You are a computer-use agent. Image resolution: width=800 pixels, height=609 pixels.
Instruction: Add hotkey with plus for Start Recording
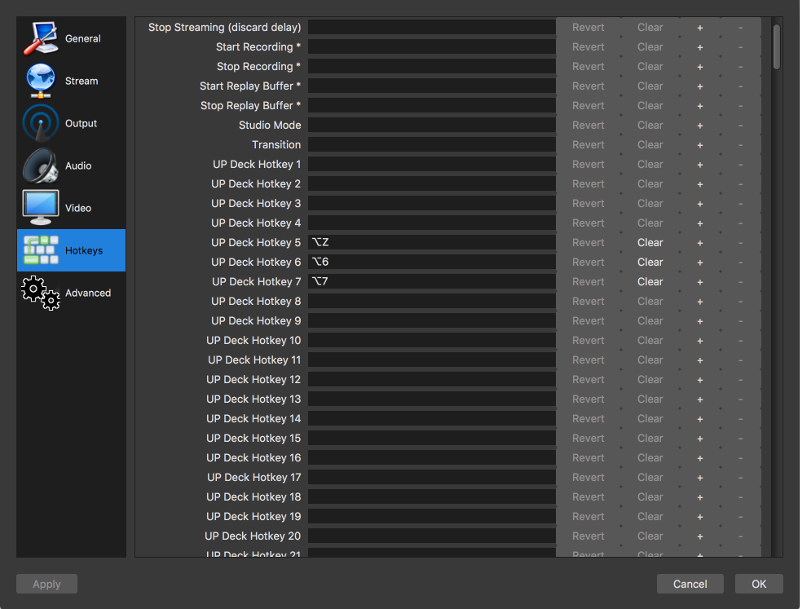700,47
